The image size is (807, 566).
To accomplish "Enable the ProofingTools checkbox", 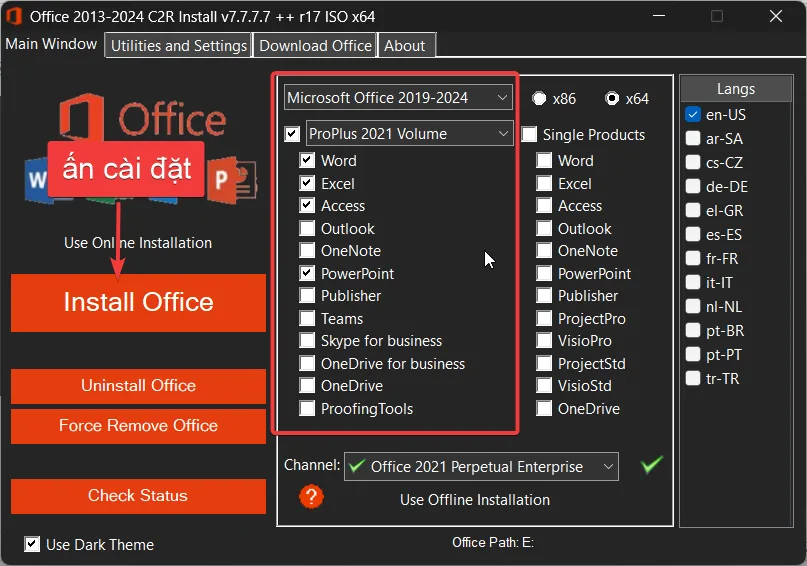I will [x=307, y=409].
